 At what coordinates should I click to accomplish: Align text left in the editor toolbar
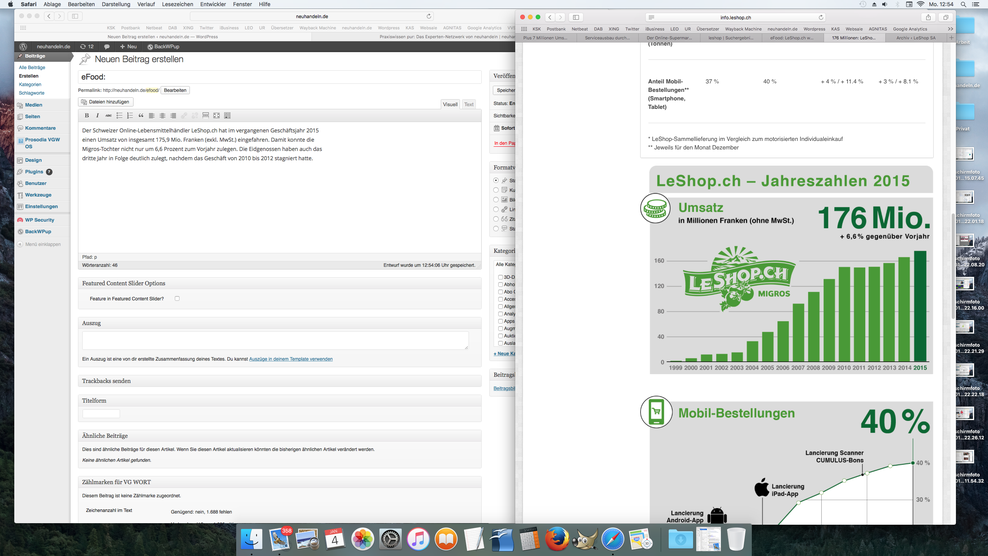click(x=151, y=116)
